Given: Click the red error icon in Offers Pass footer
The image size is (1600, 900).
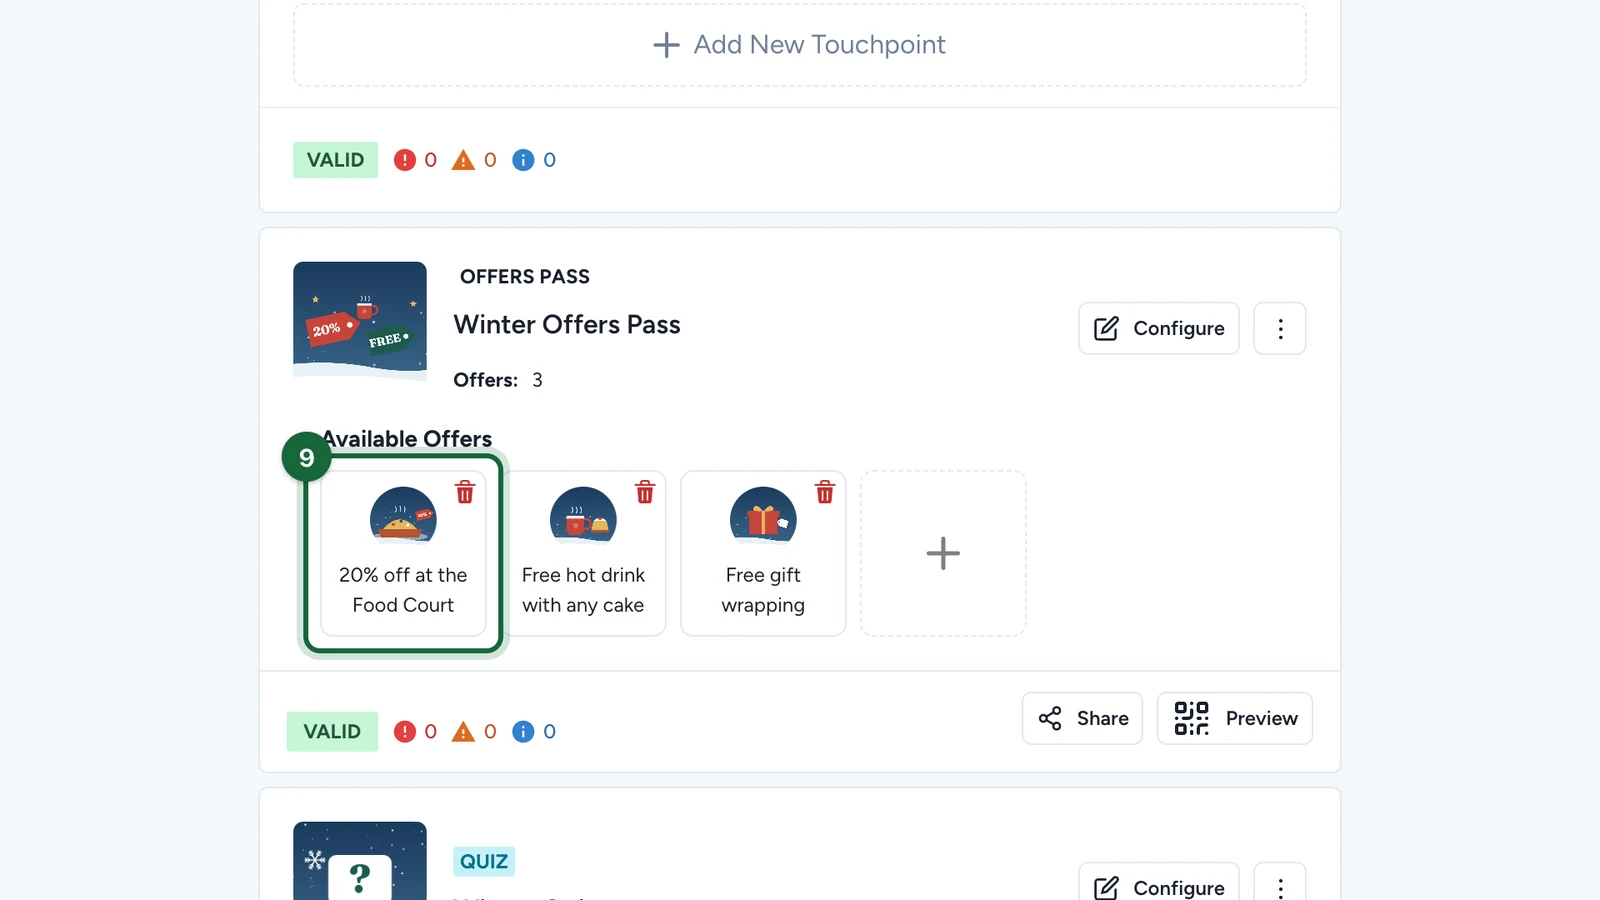Looking at the screenshot, I should pos(404,732).
